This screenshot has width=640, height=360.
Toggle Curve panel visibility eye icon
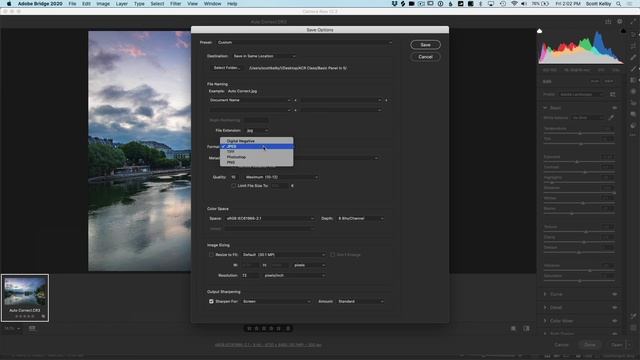(x=614, y=294)
